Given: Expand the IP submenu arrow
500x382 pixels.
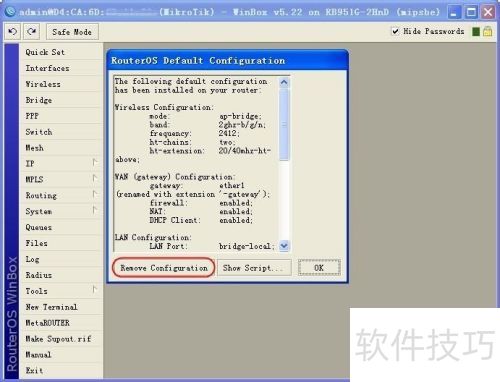Looking at the screenshot, I should pyautogui.click(x=95, y=163).
